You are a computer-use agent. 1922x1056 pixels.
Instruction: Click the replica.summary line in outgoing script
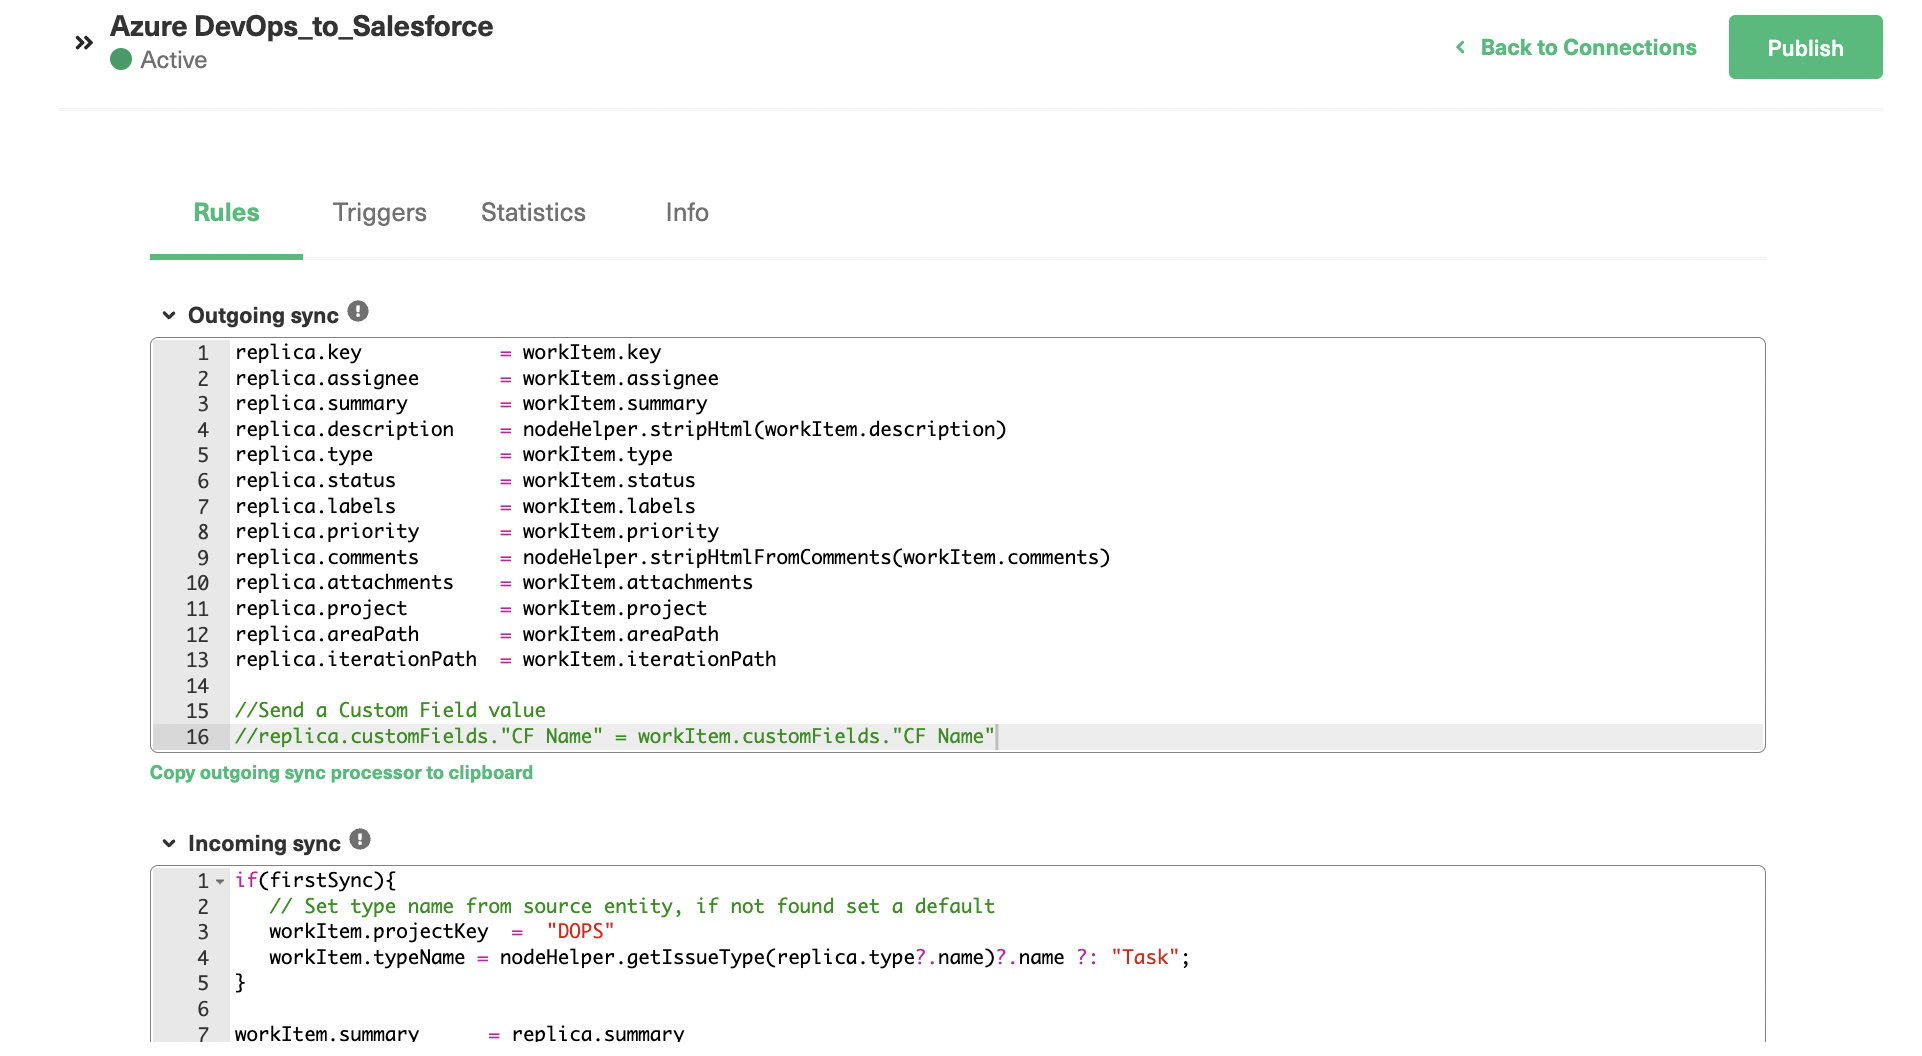(471, 404)
